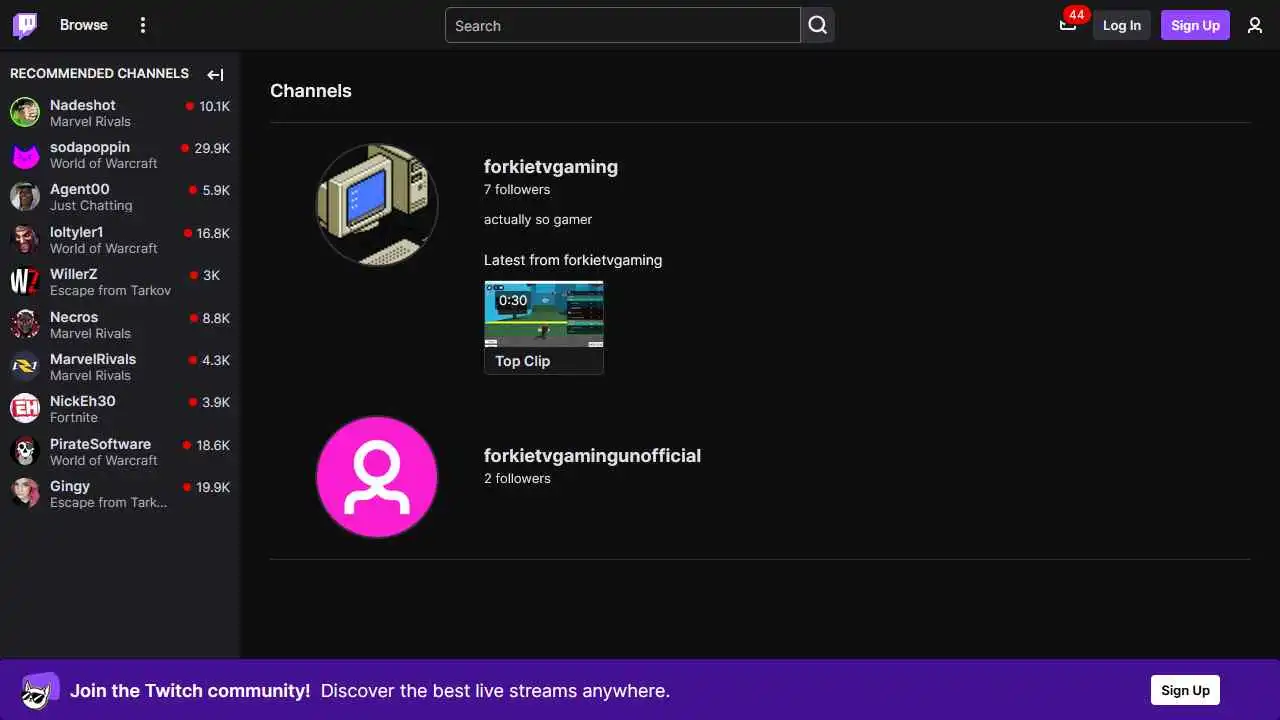Select the NickEh30 channel name

pyautogui.click(x=83, y=401)
